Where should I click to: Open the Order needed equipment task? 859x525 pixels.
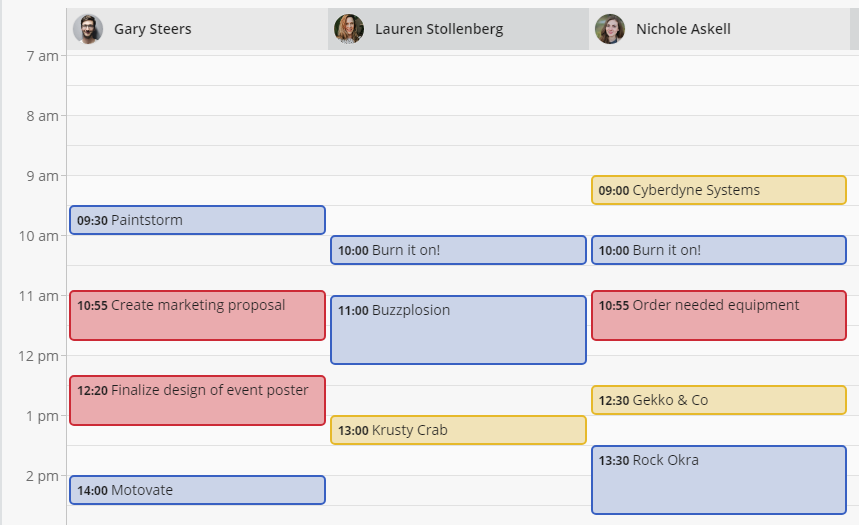pos(719,315)
